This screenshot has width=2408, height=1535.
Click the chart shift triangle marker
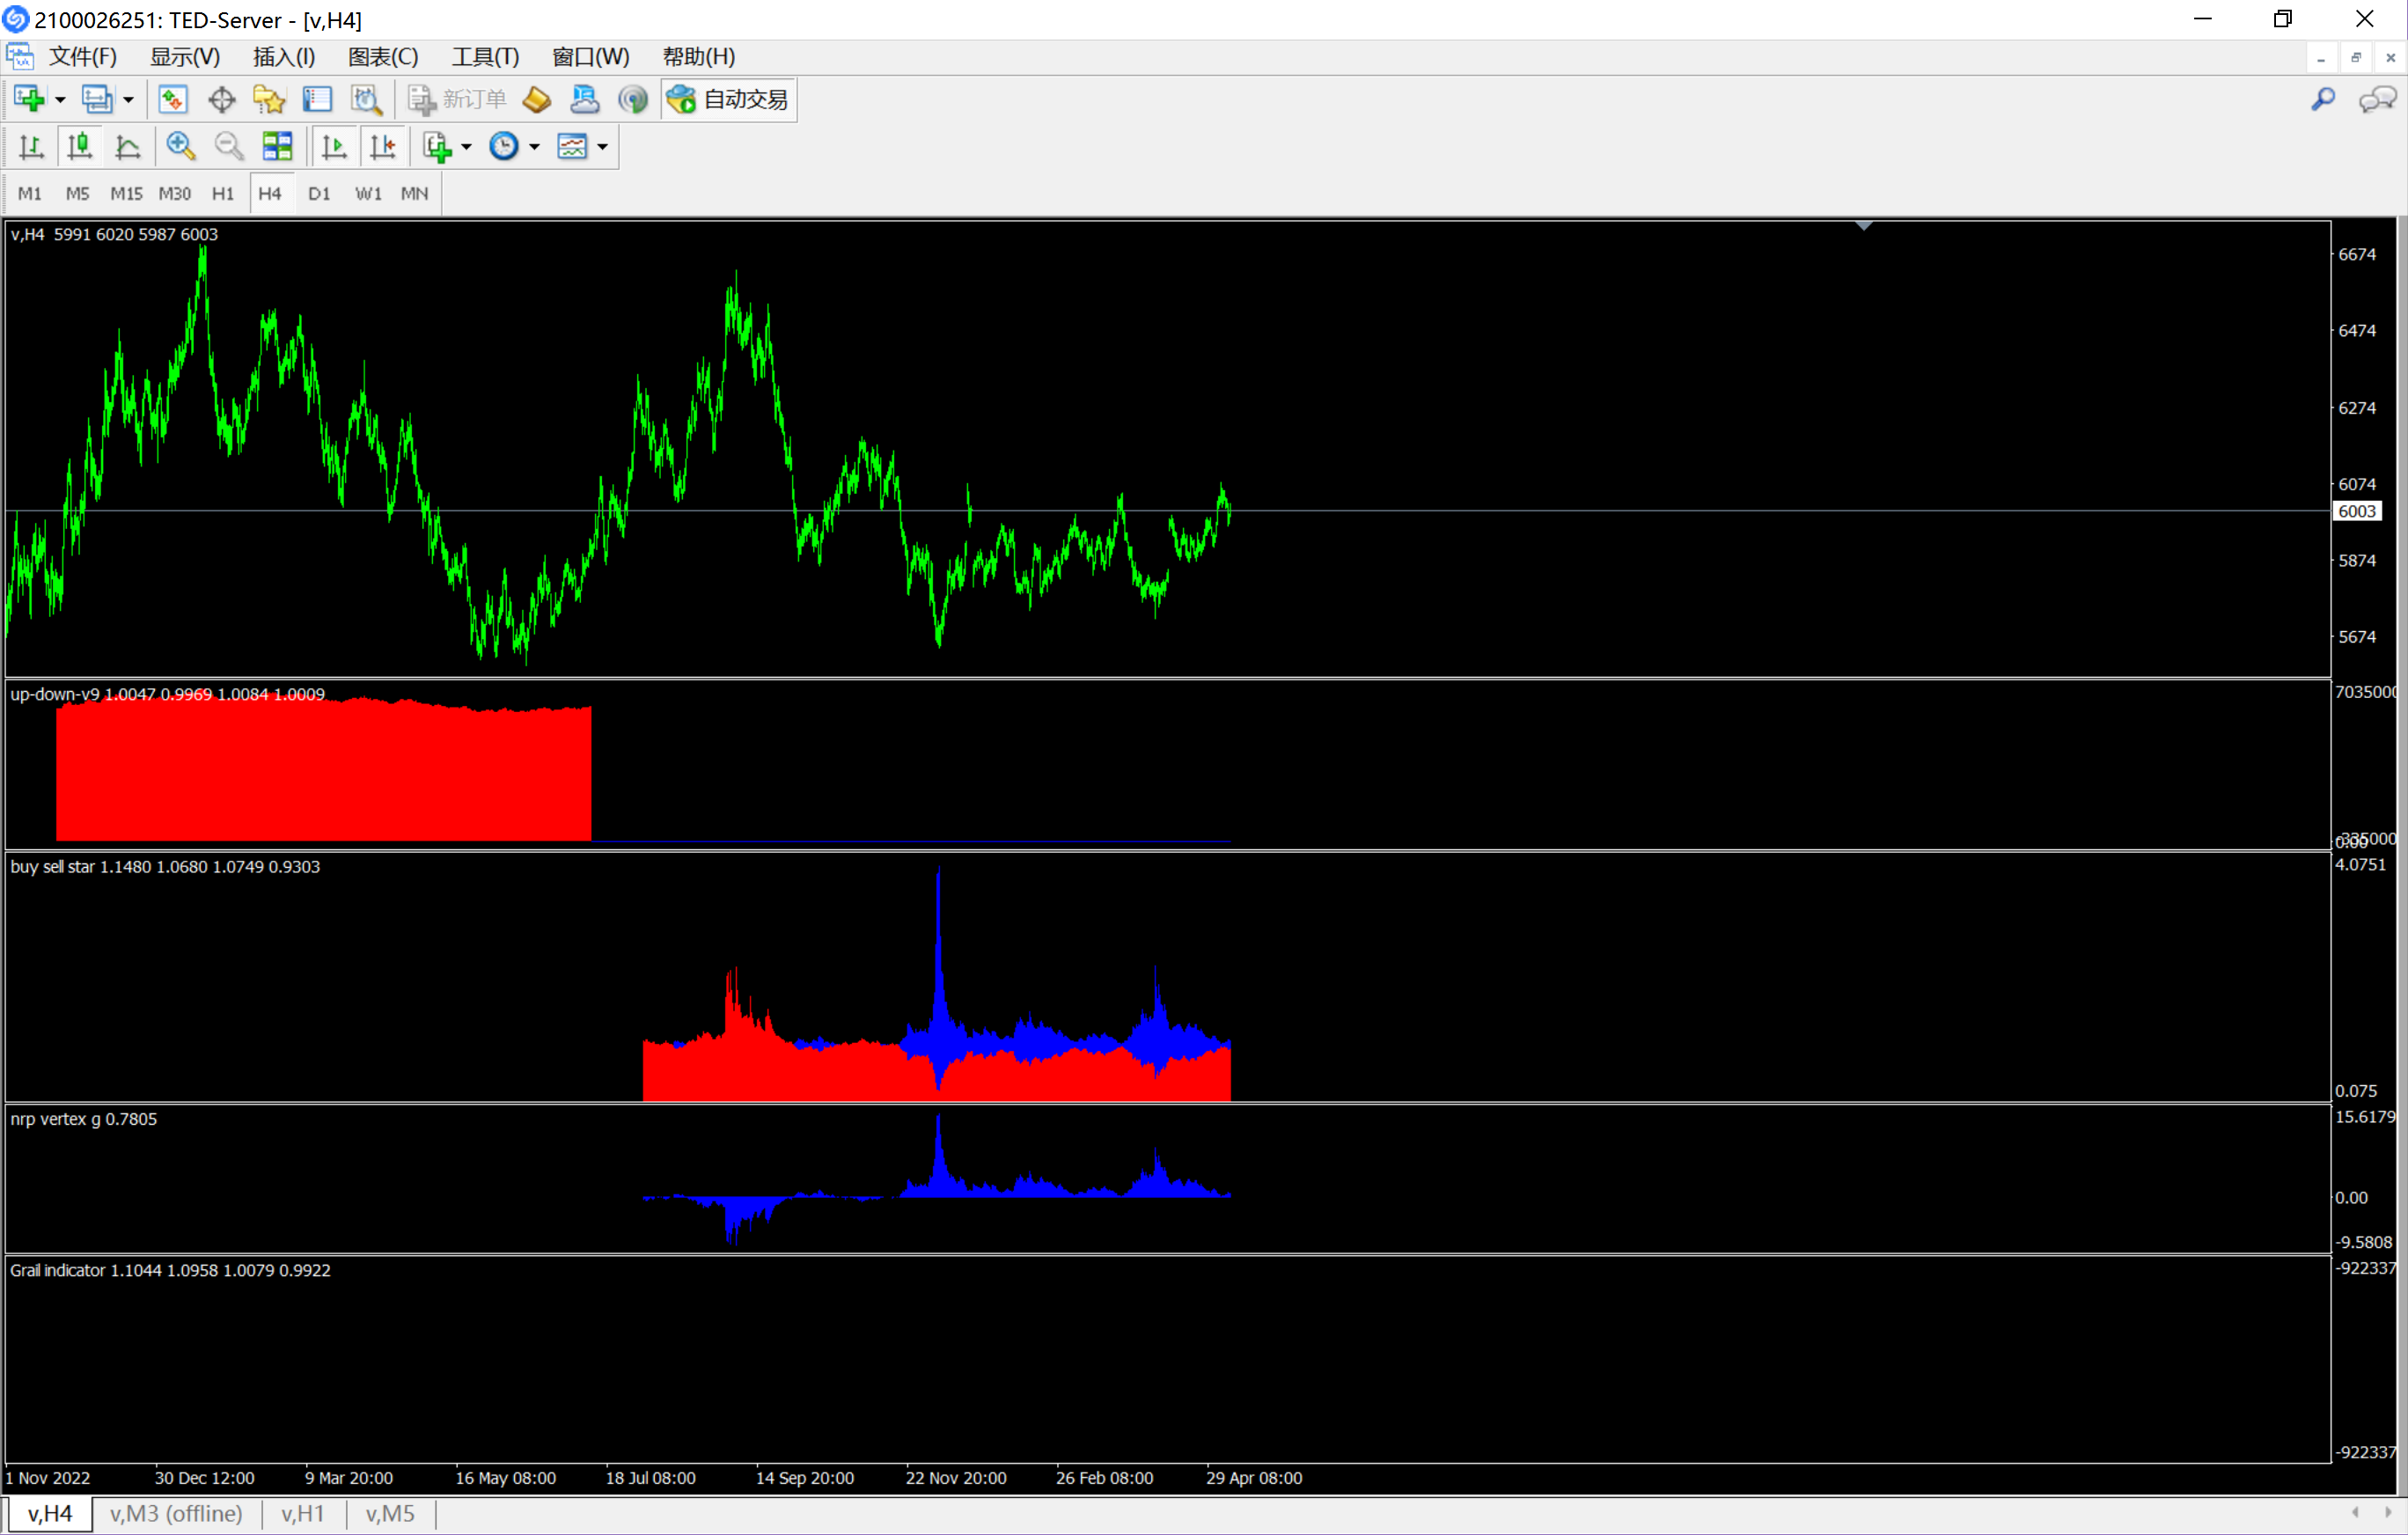coord(1863,226)
